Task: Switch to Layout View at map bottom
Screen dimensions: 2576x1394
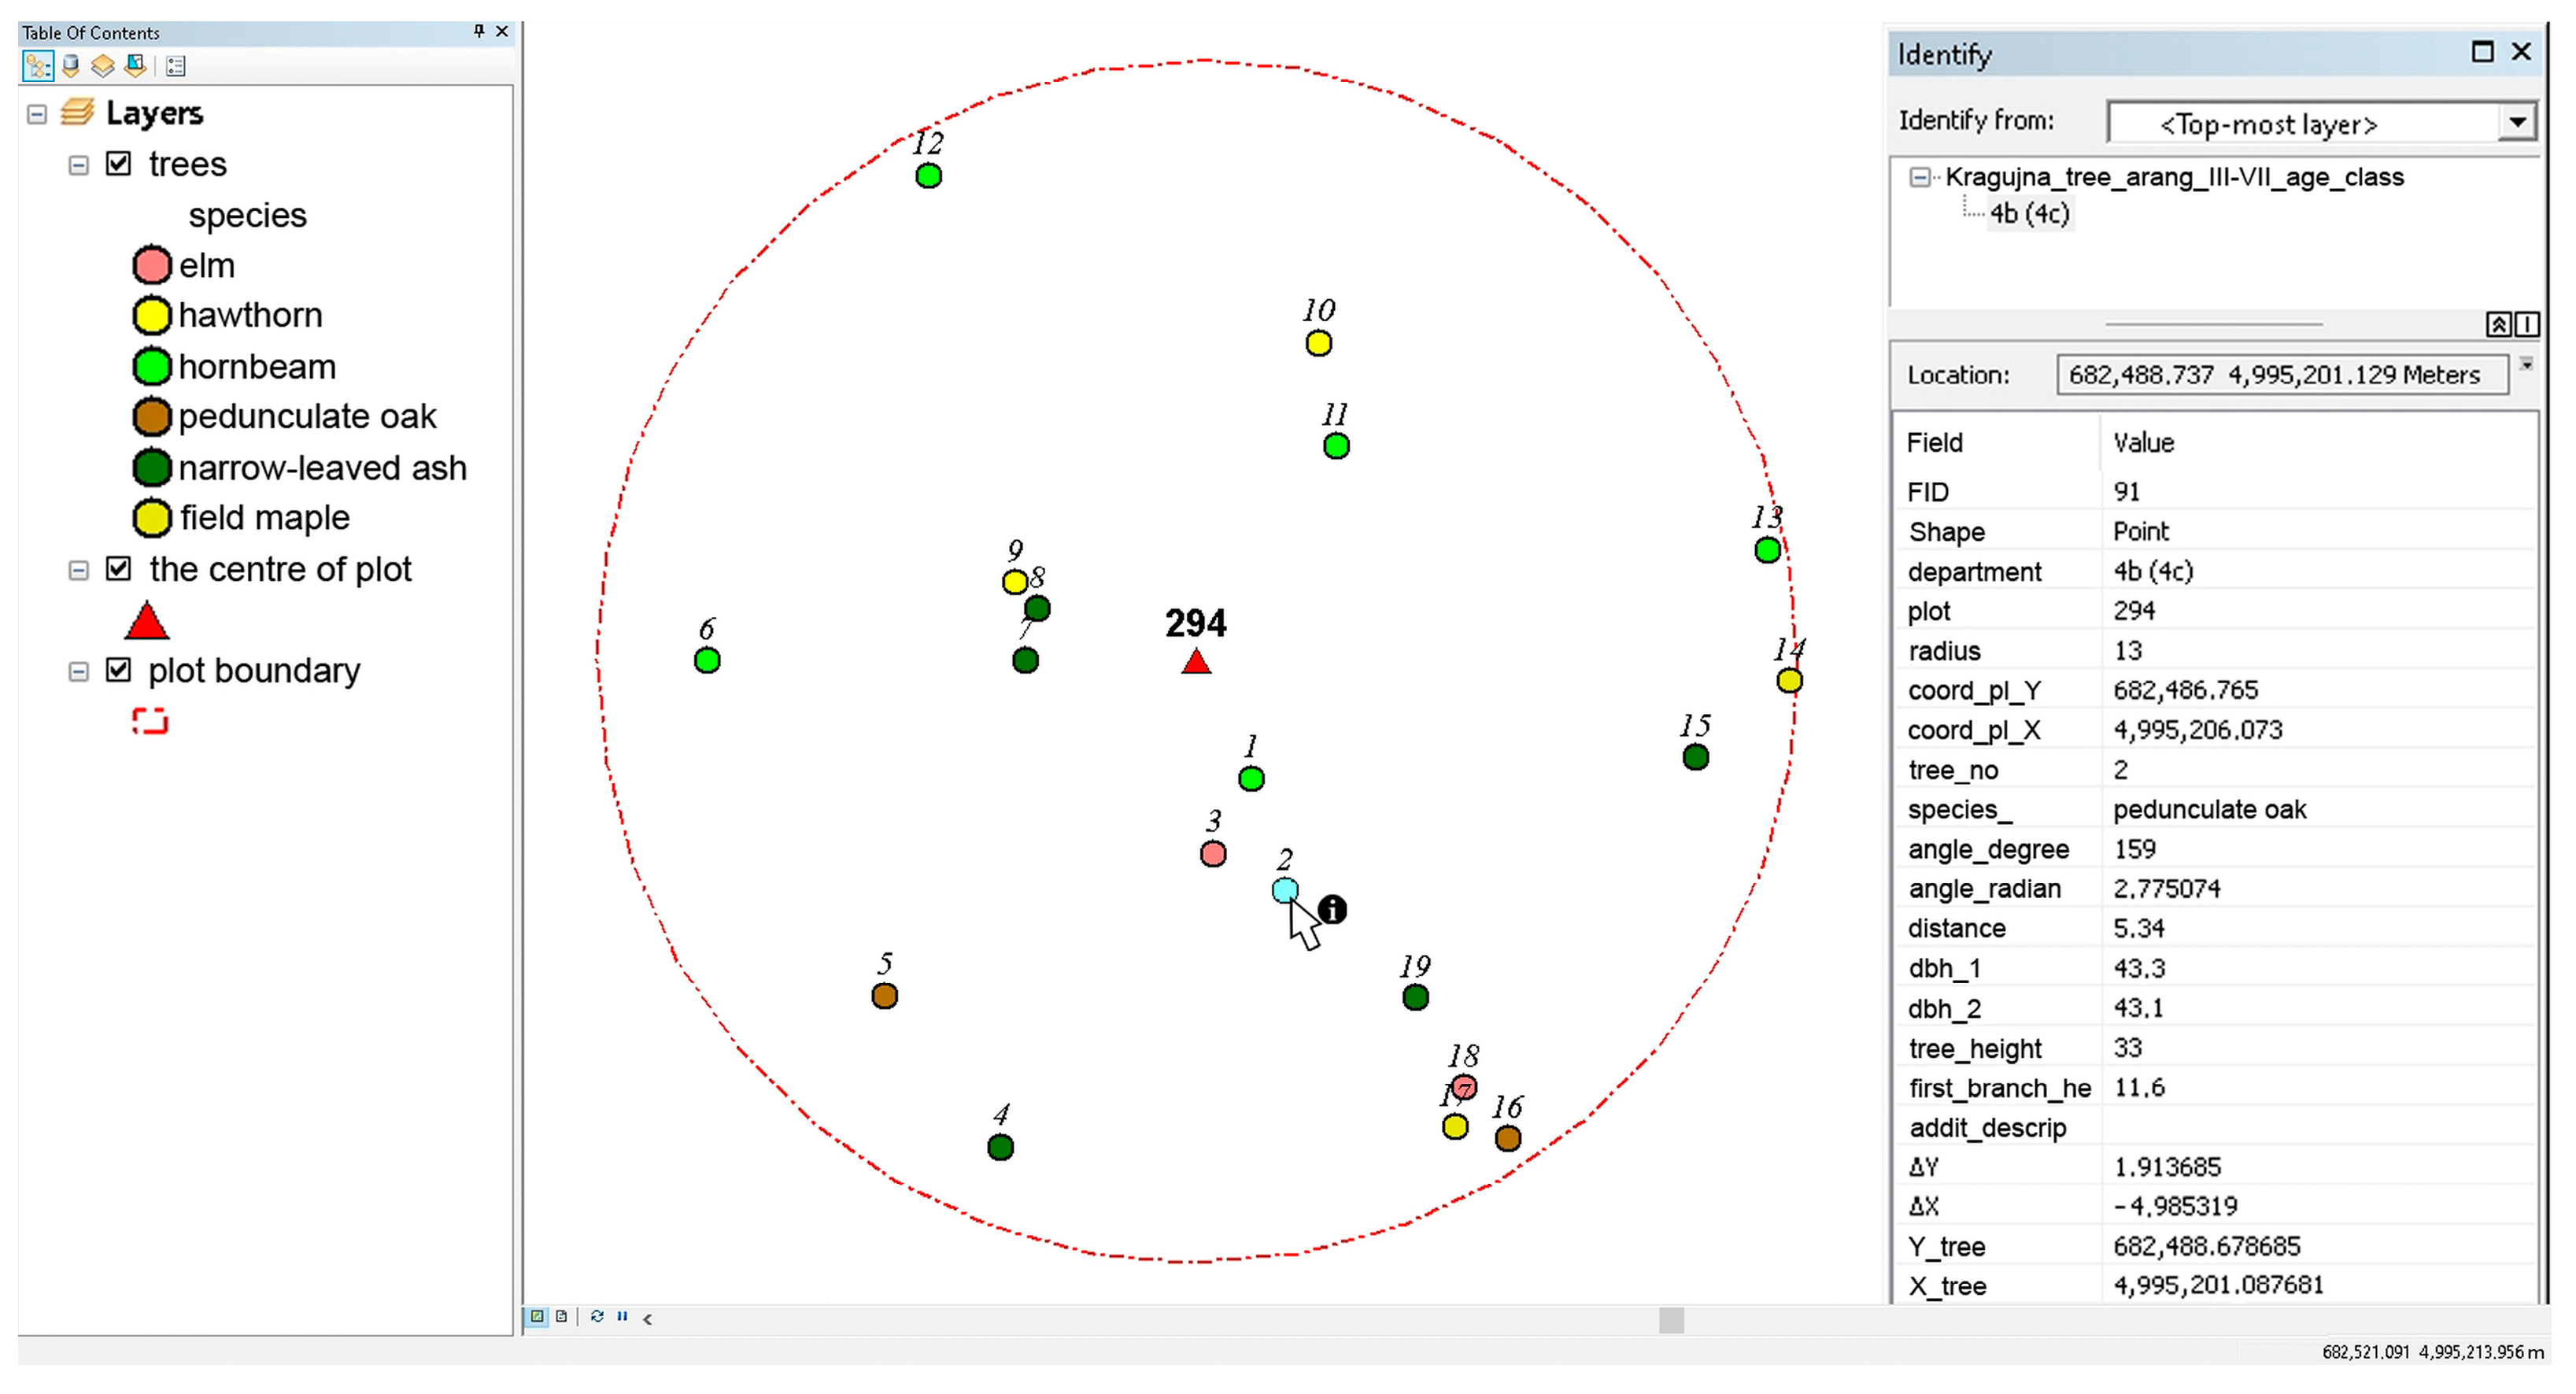Action: [561, 1316]
